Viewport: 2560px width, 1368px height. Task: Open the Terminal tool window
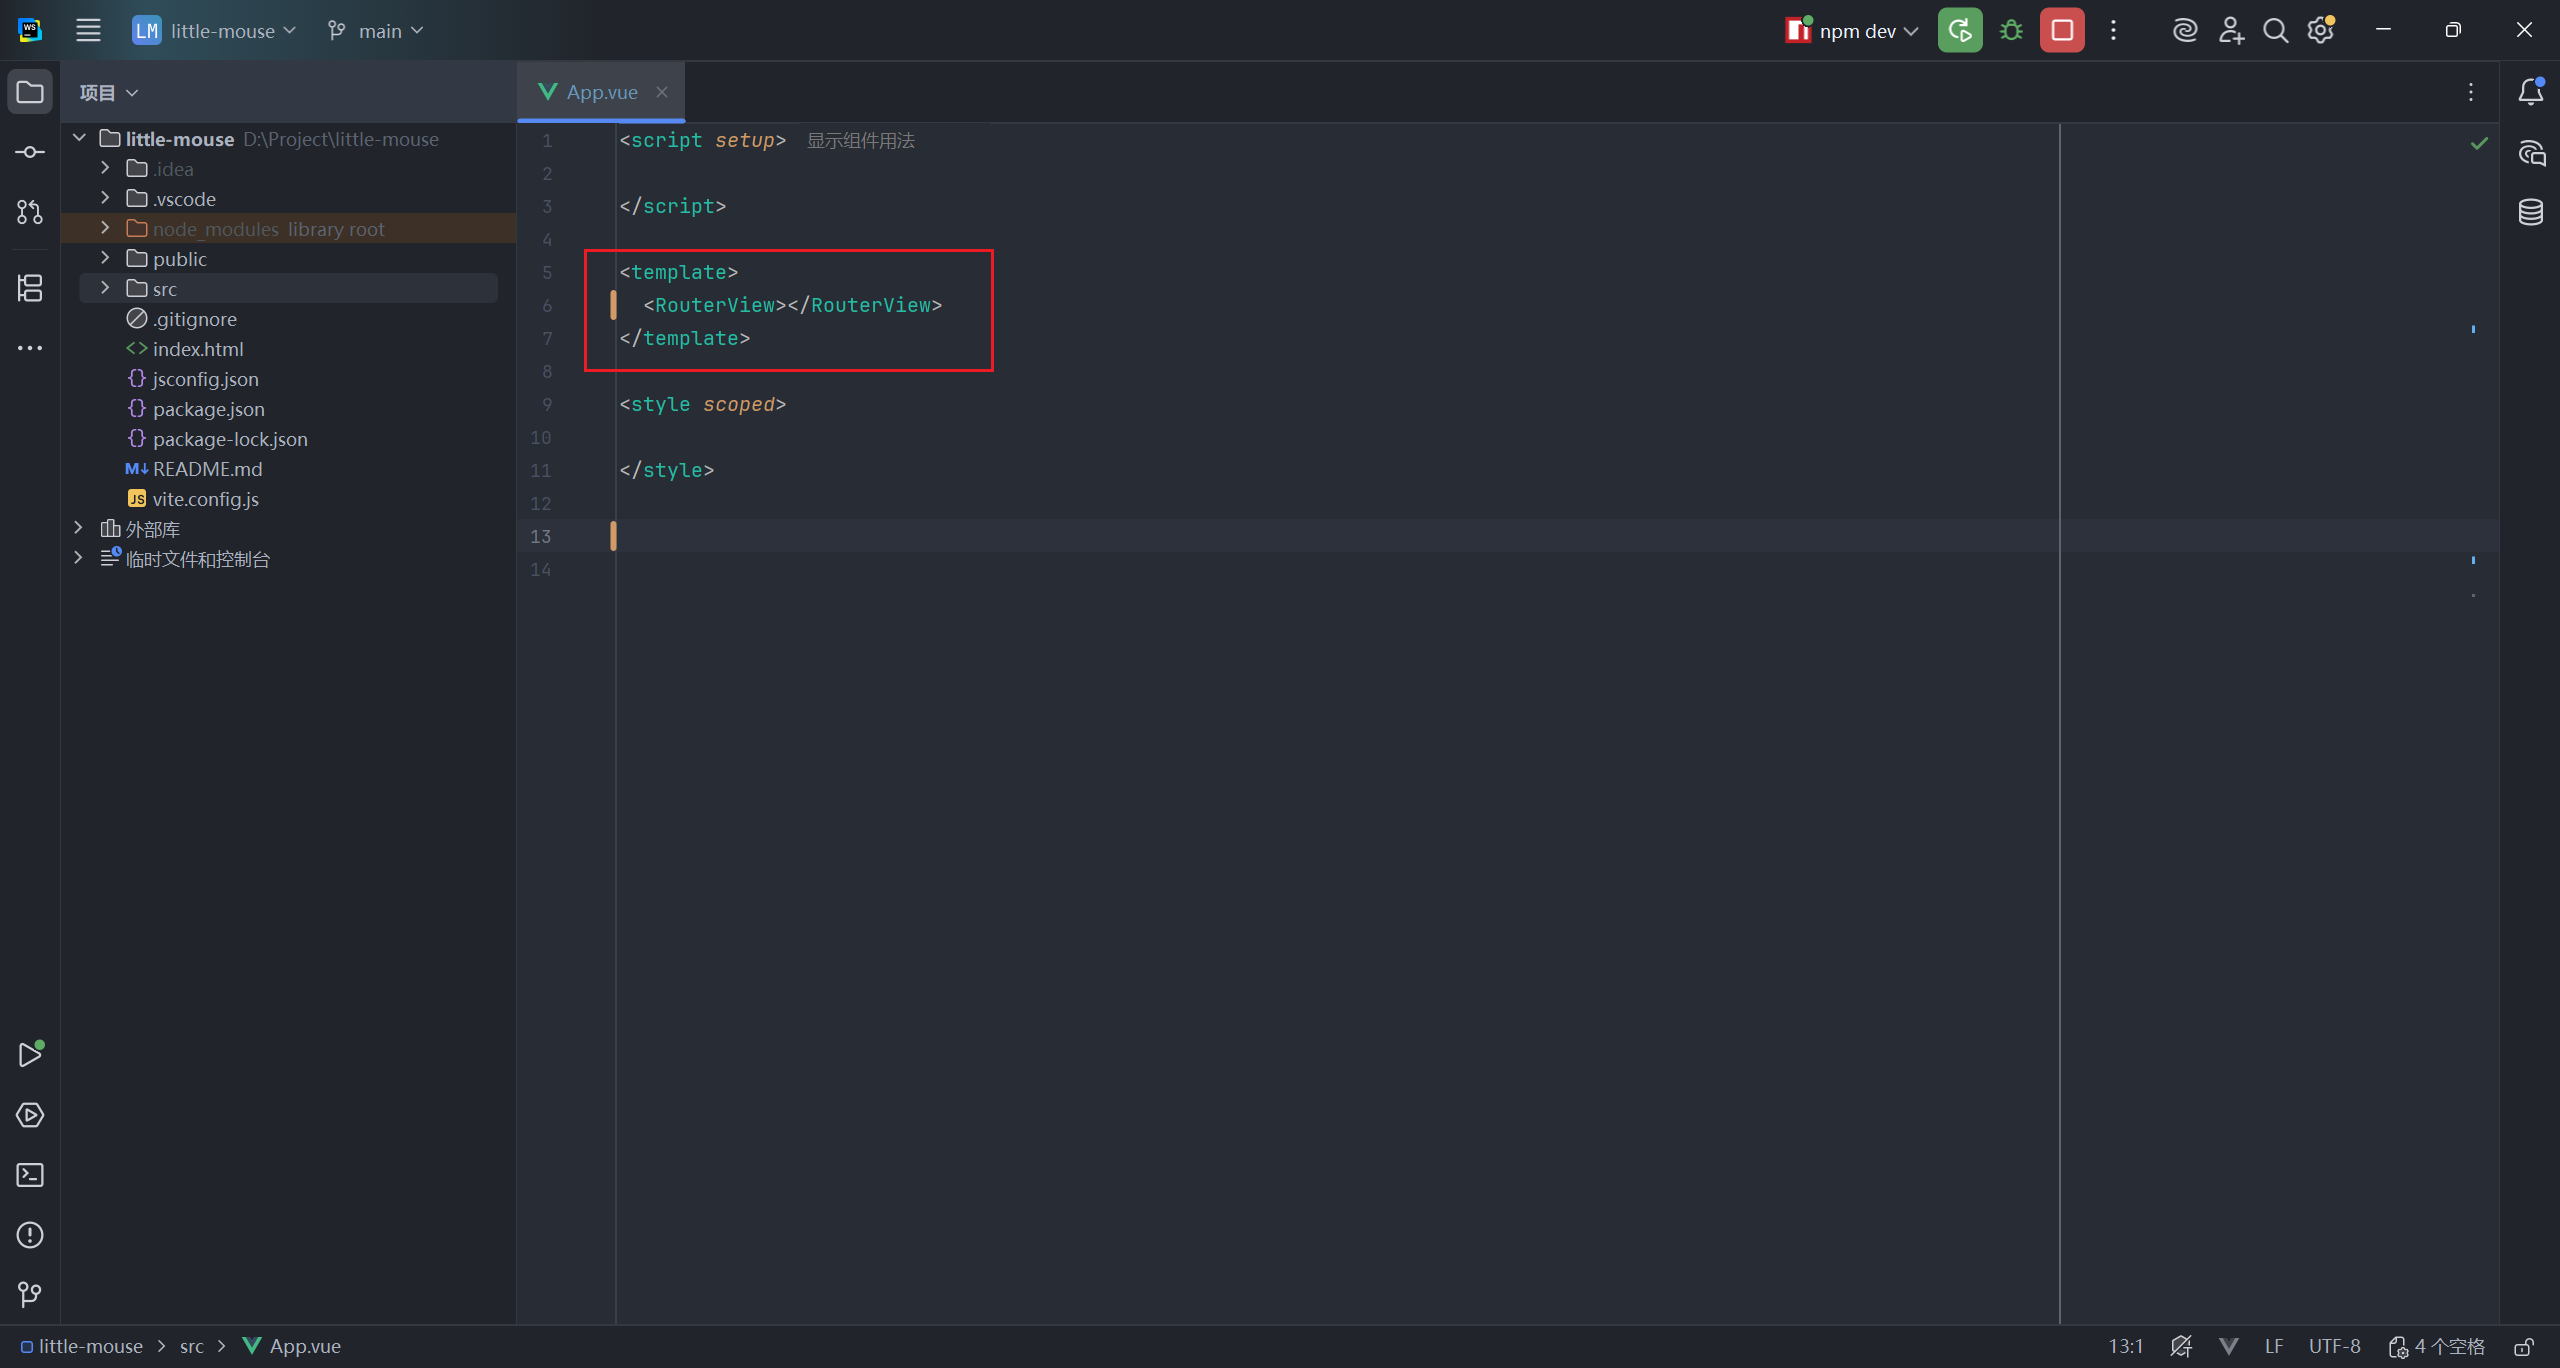30,1175
